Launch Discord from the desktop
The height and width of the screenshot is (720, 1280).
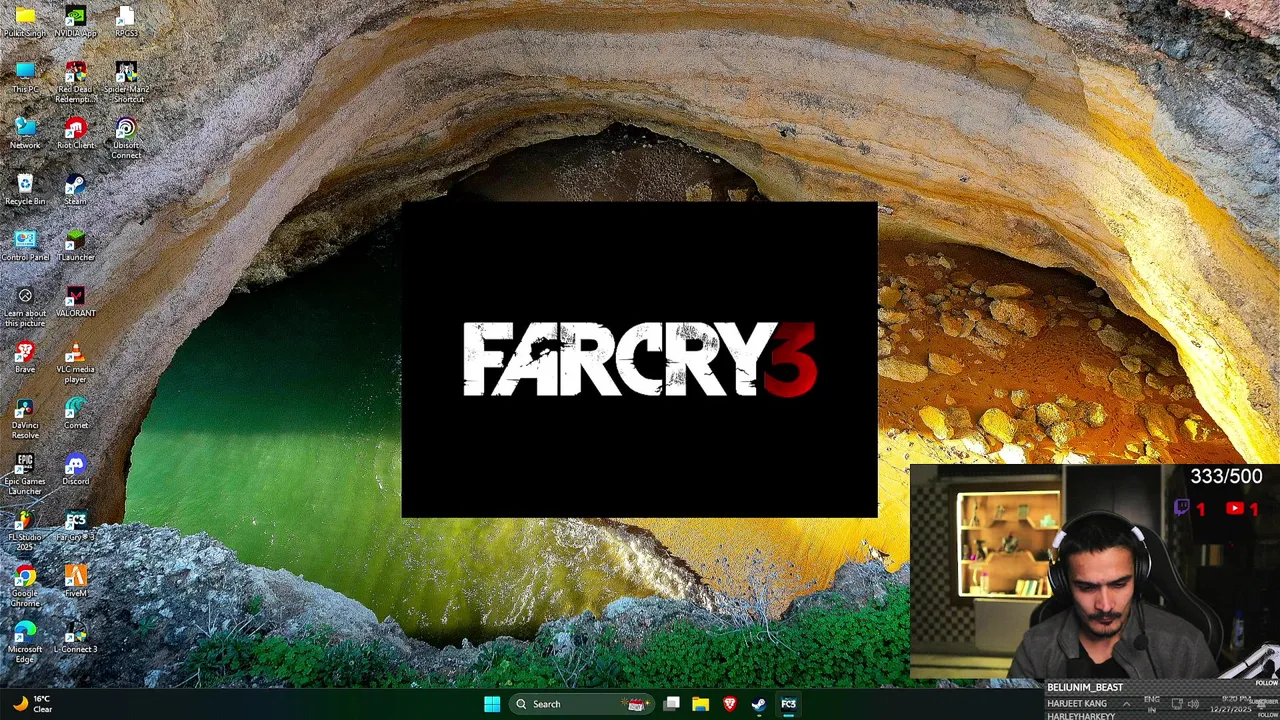tap(76, 470)
